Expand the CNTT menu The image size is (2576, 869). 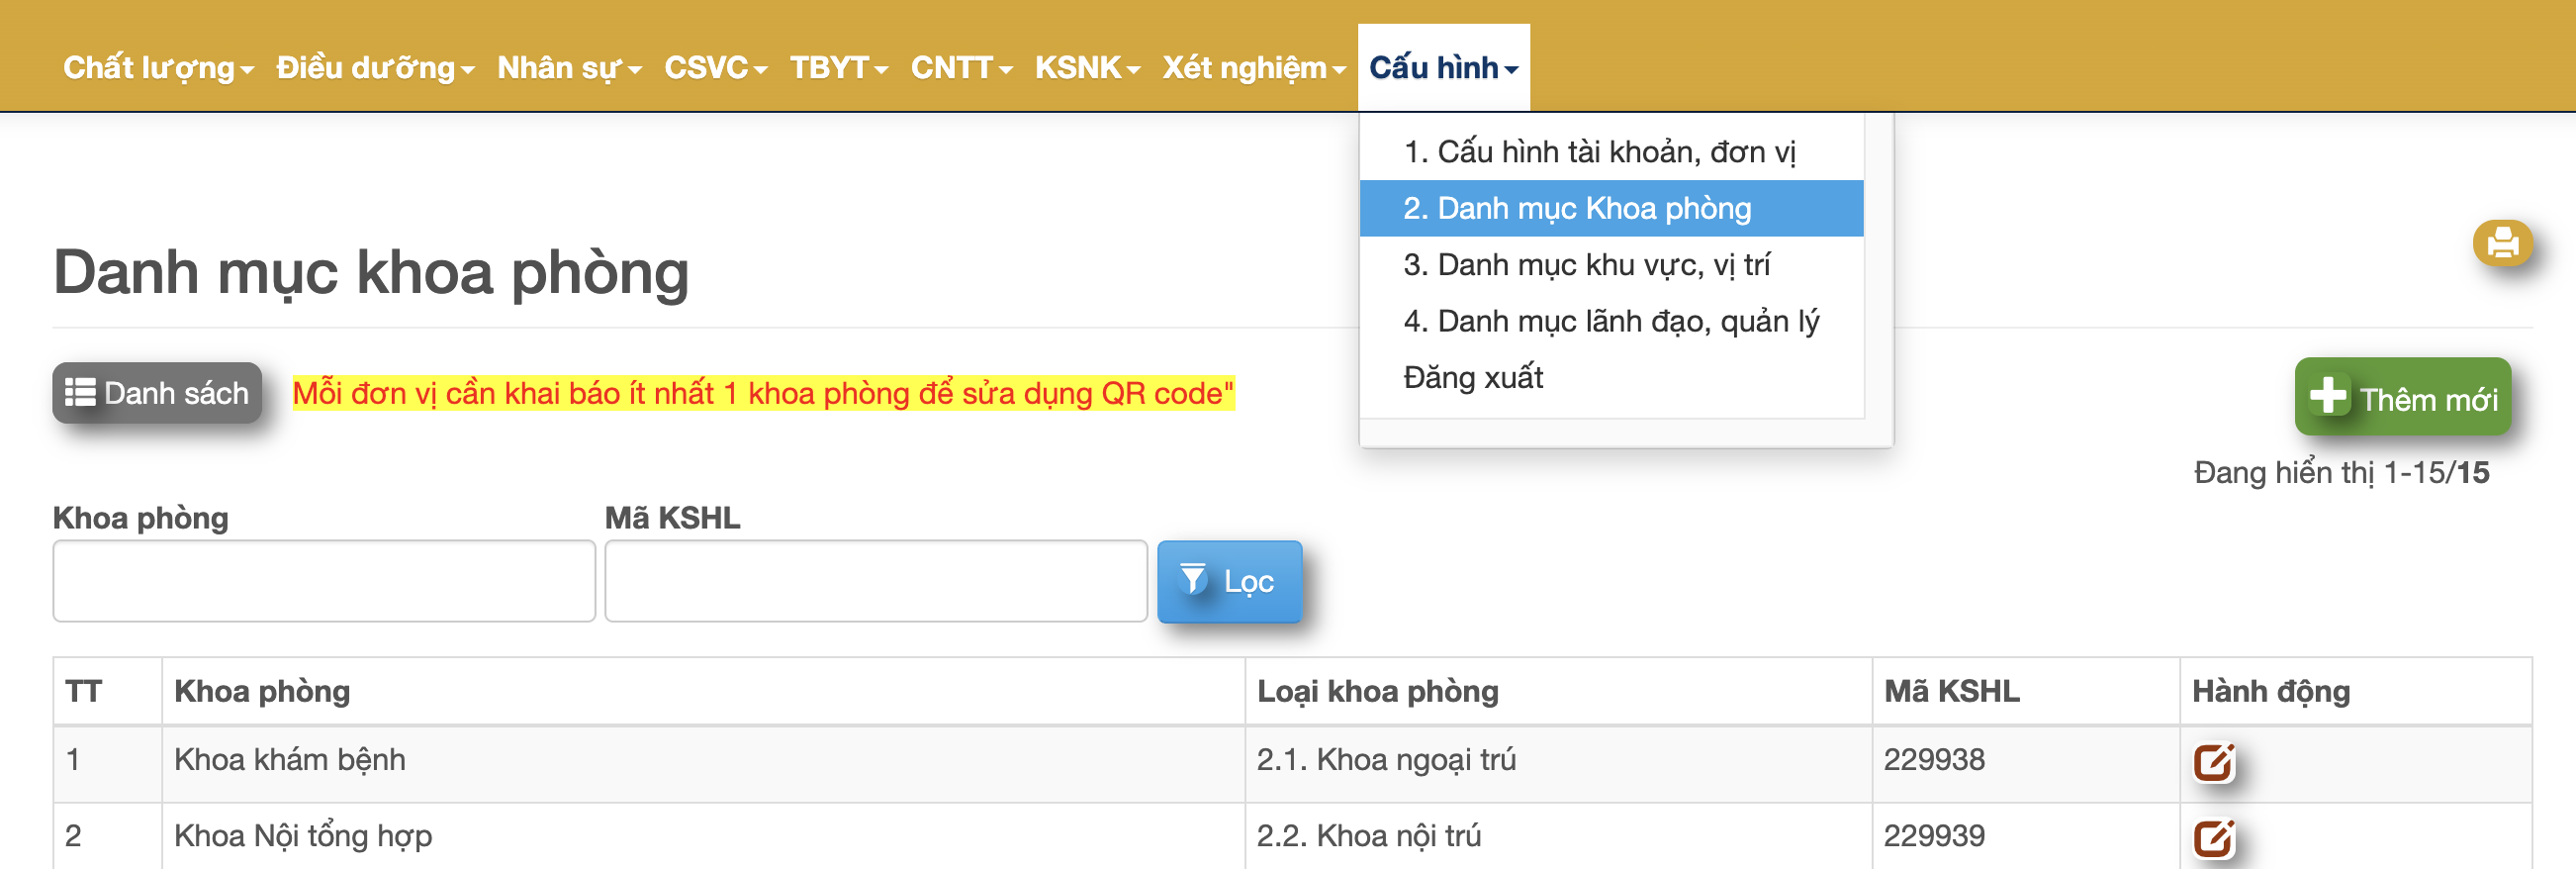tap(961, 68)
